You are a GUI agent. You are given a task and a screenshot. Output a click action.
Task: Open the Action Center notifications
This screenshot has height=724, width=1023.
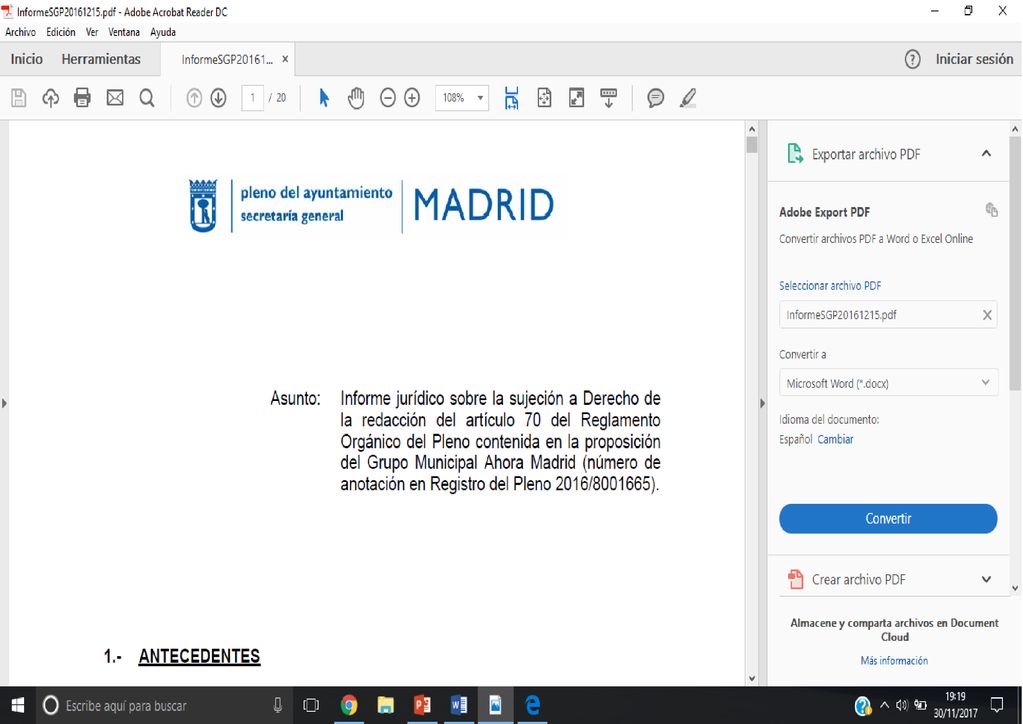[x=997, y=705]
